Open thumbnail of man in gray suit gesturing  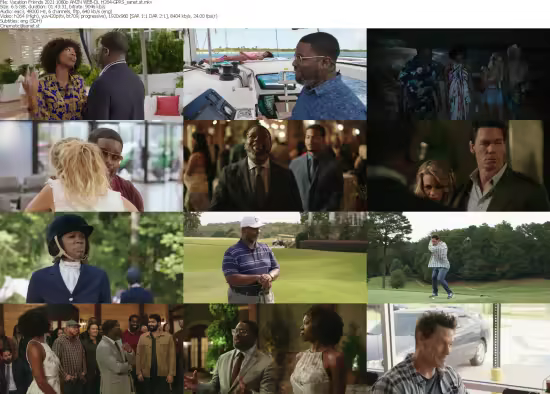coord(275,349)
